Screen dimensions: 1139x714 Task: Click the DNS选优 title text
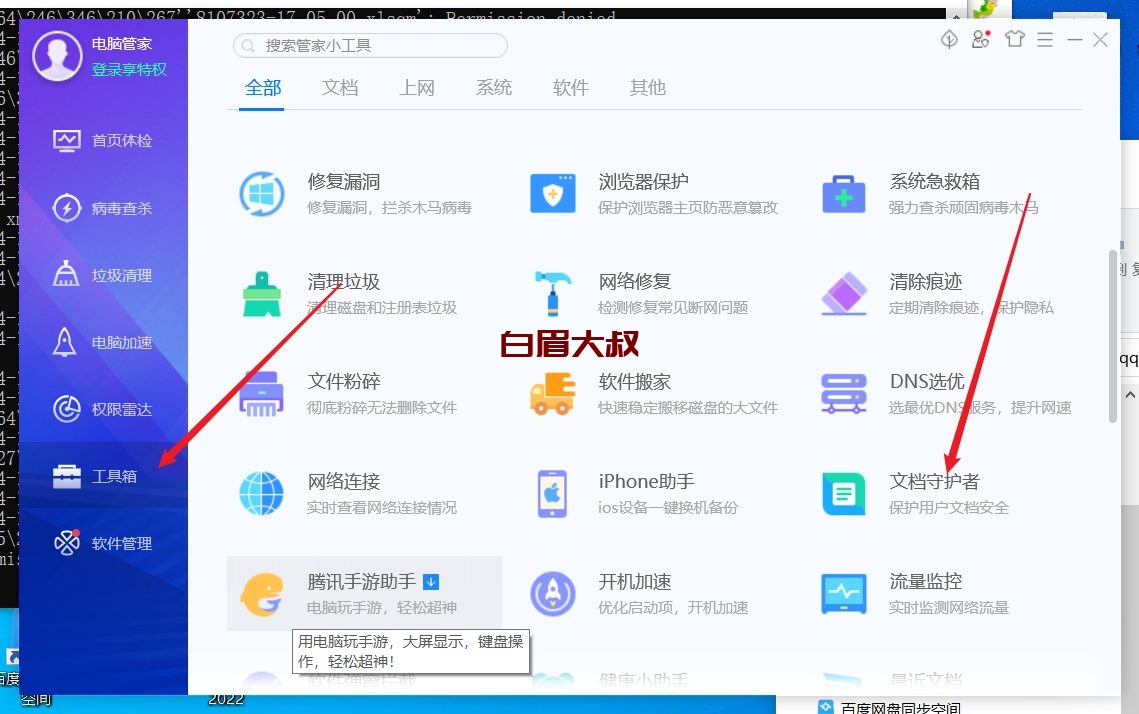[x=927, y=381]
